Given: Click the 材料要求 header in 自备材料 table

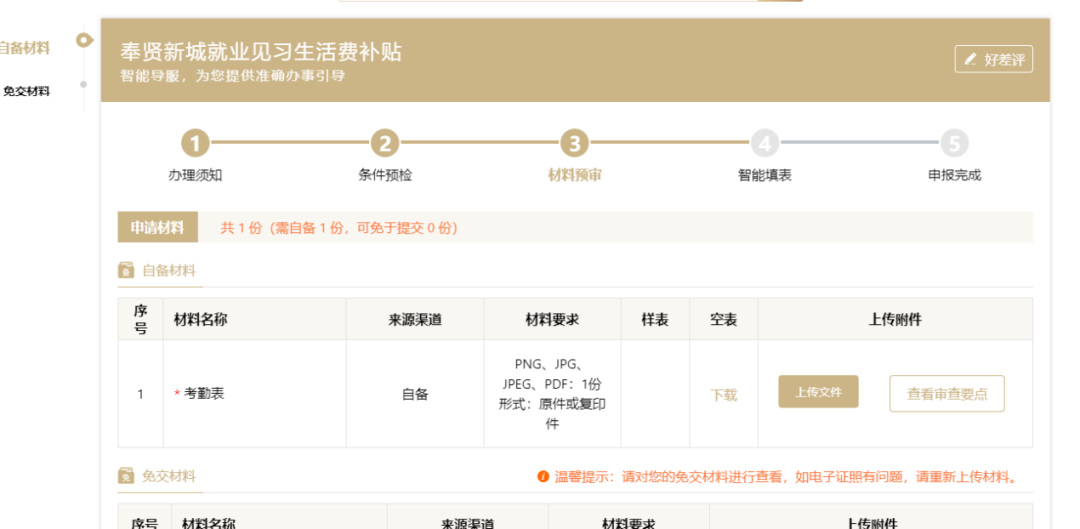Looking at the screenshot, I should click(552, 320).
